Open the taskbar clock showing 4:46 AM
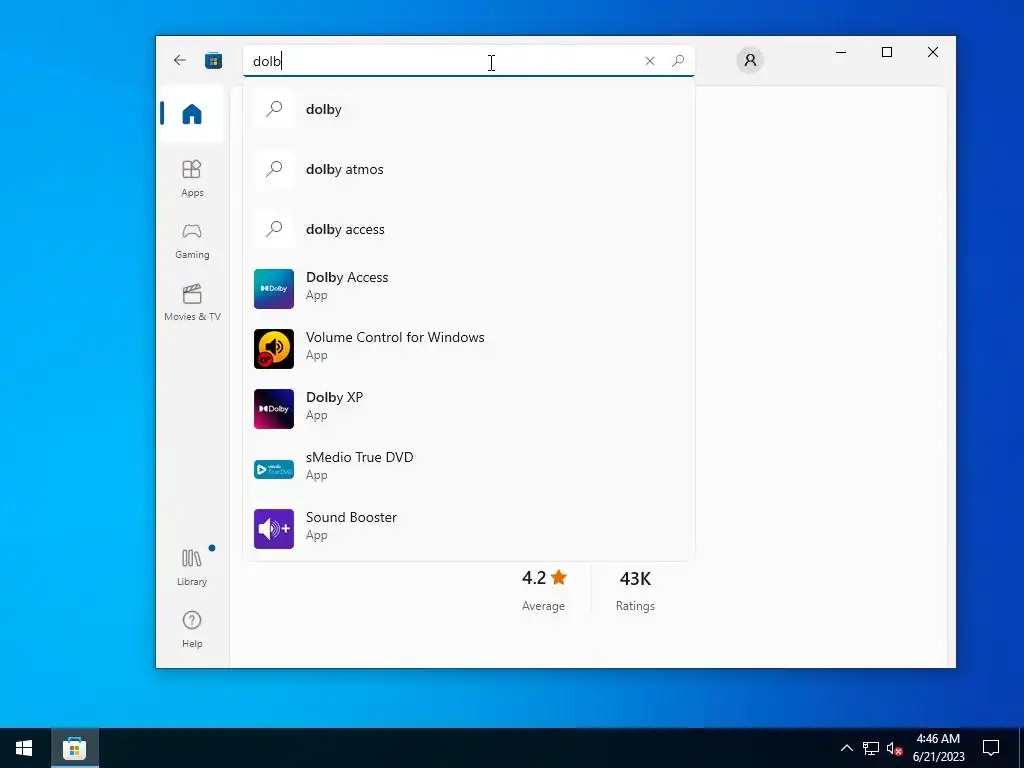The height and width of the screenshot is (768, 1024). point(938,748)
